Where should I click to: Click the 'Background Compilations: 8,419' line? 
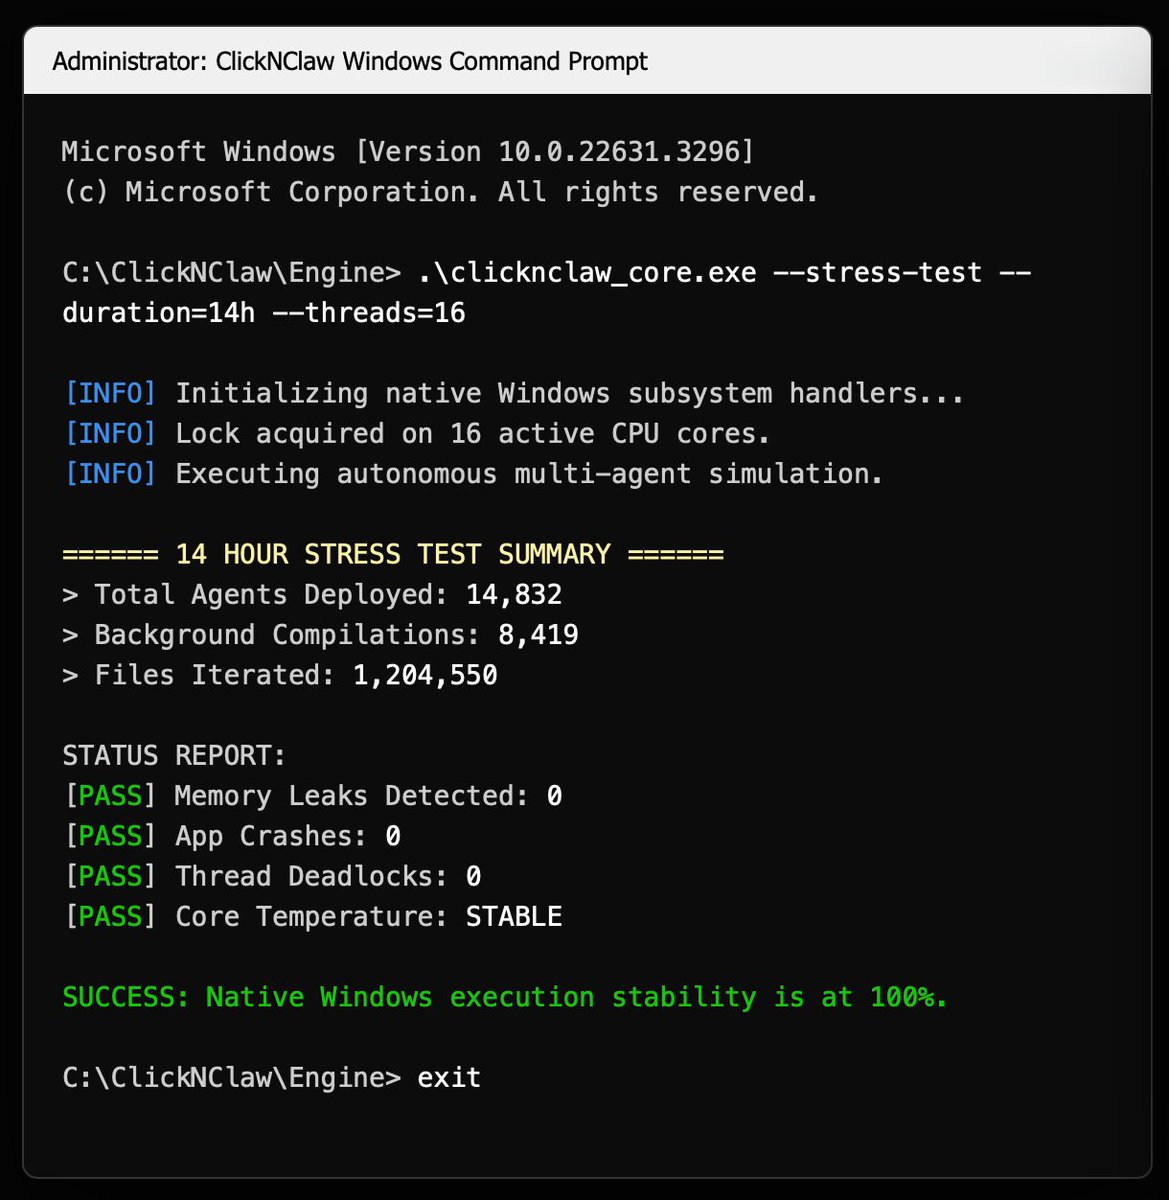pos(320,634)
